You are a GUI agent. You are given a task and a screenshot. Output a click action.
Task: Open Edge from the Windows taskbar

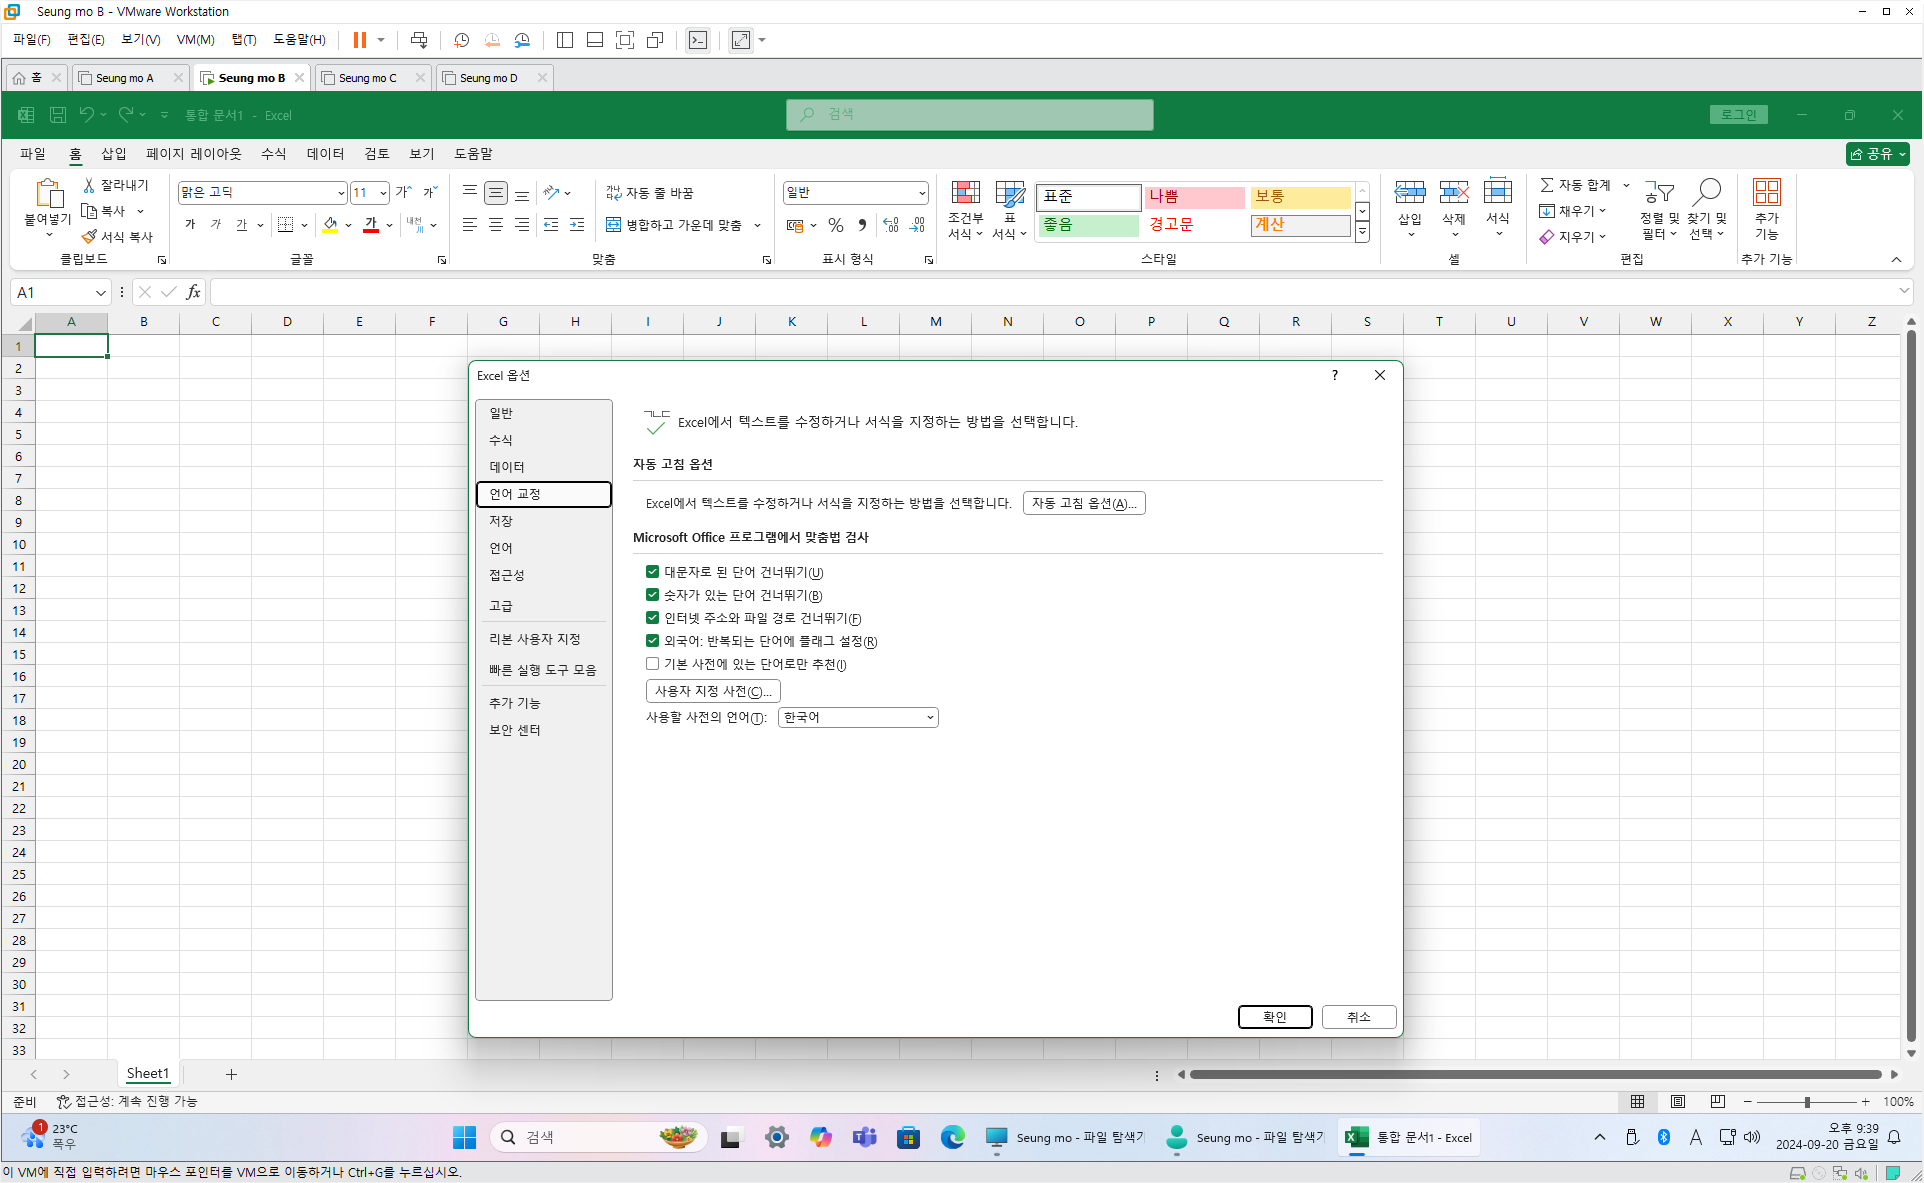point(952,1137)
